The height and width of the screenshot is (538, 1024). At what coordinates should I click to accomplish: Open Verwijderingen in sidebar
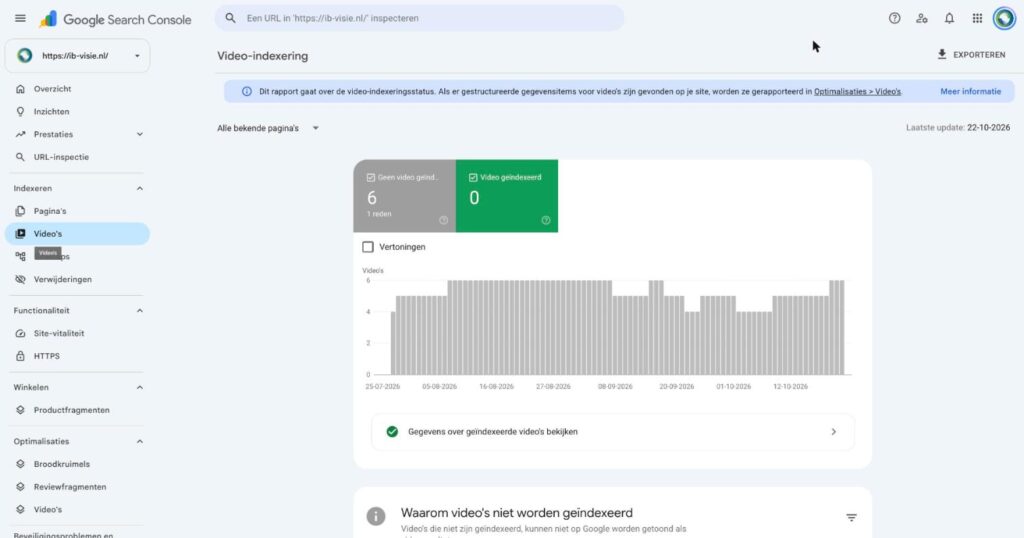[77, 279]
